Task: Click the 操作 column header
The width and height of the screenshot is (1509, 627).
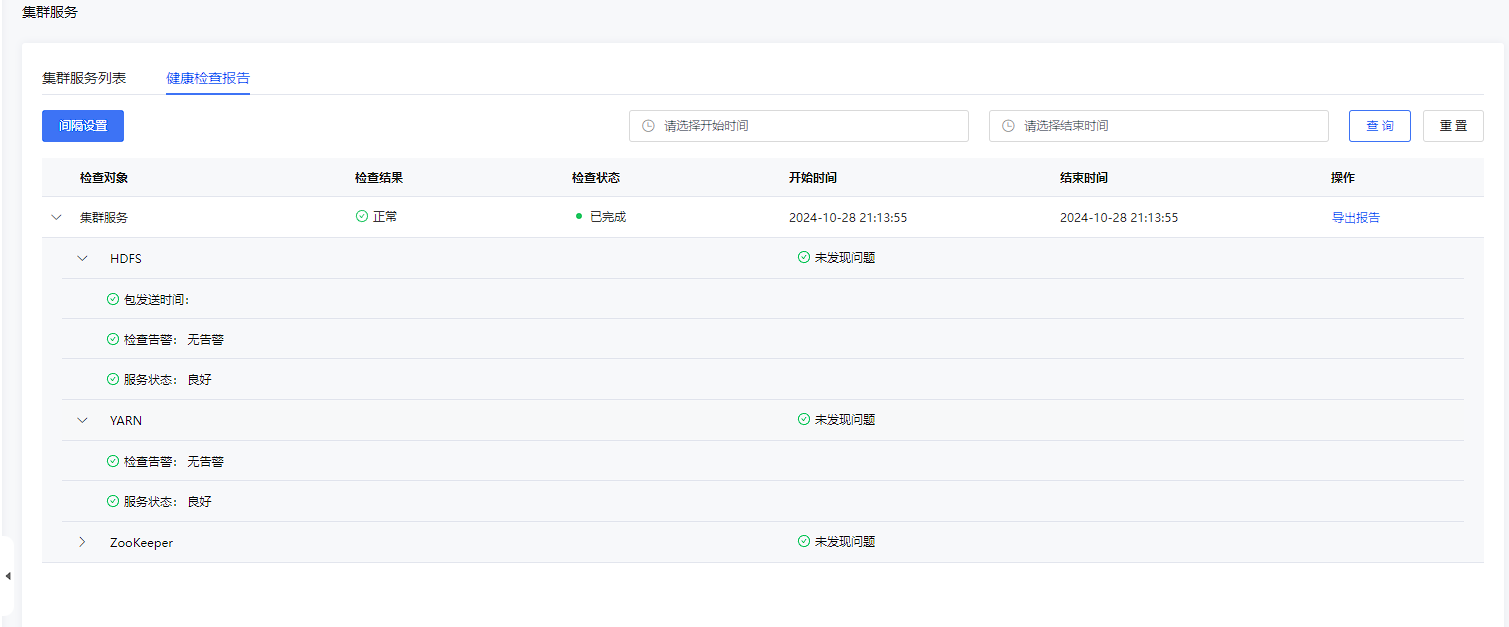Action: 1343,177
